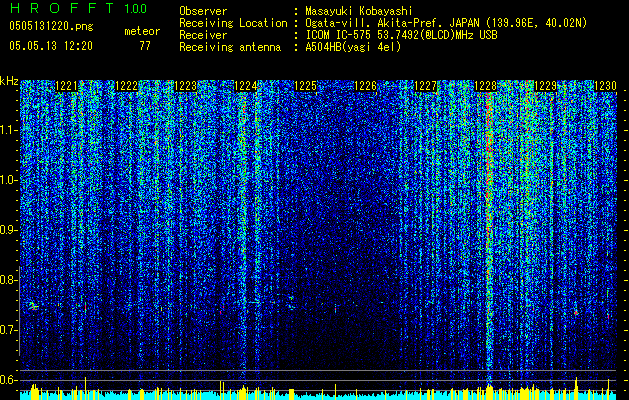Click the 1222 time marker
This screenshot has height=400, width=629.
pos(127,86)
